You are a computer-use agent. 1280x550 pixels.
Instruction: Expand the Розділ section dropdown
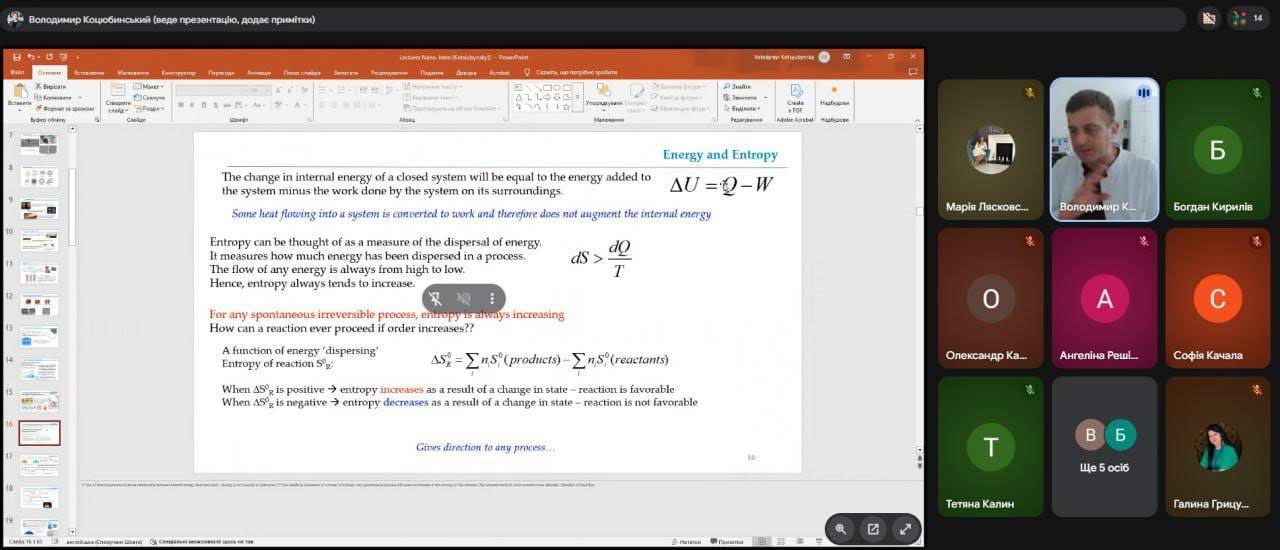[x=149, y=108]
